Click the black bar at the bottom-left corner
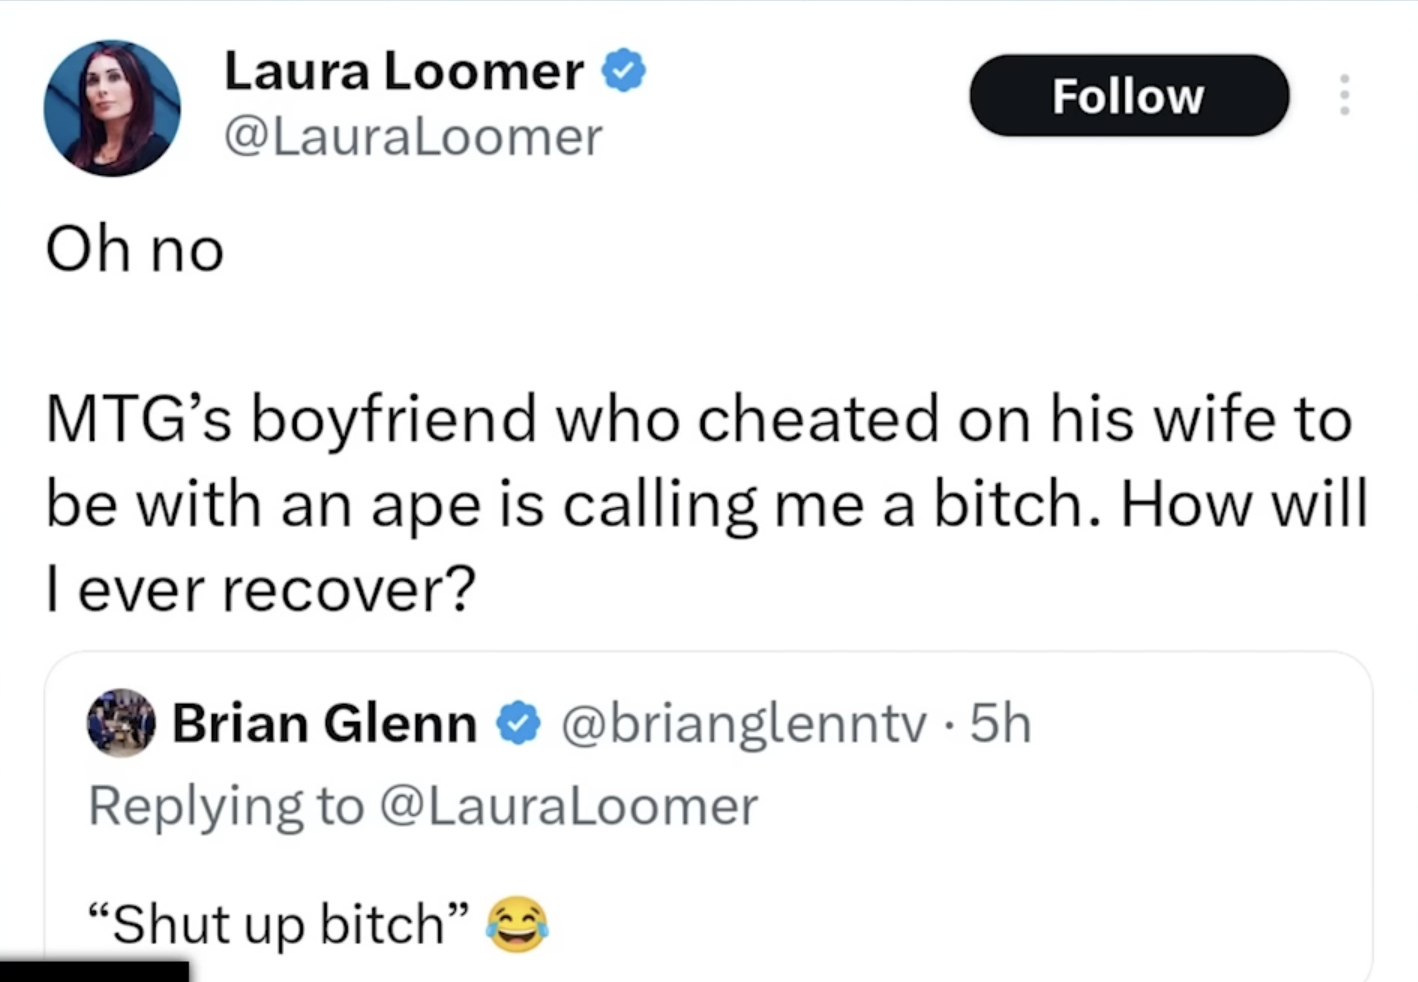This screenshot has height=982, width=1418. point(94,971)
